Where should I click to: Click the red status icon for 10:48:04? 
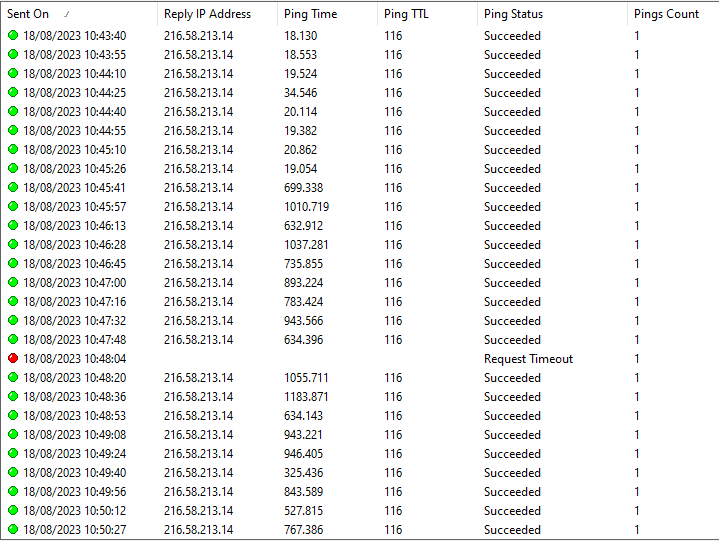click(x=13, y=359)
